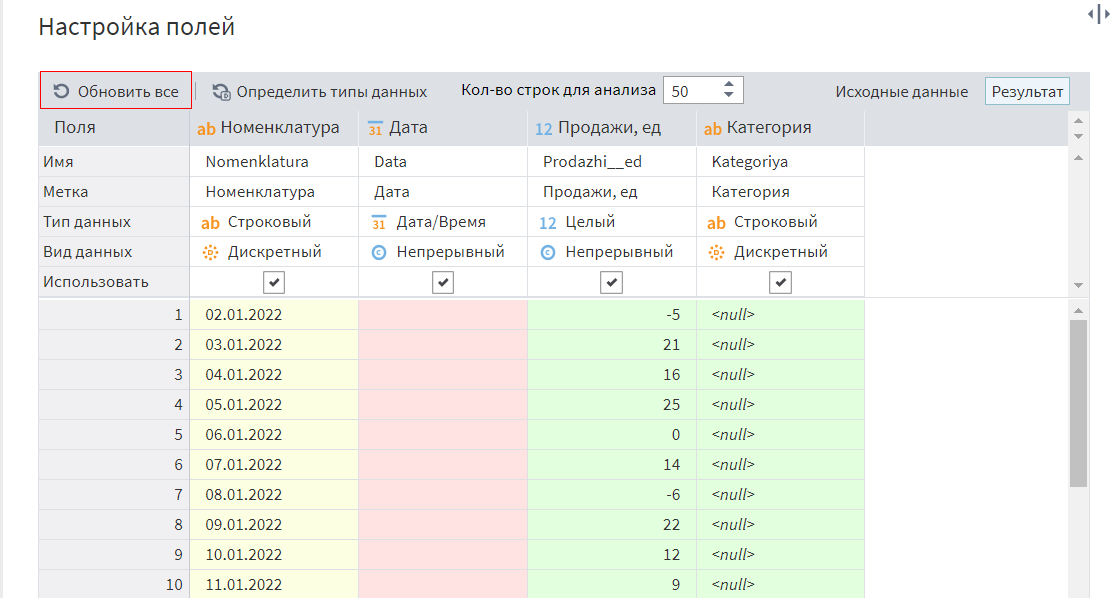Image resolution: width=1115 pixels, height=598 pixels.
Task: Click the refresh icon on Обновить все
Action: (61, 89)
